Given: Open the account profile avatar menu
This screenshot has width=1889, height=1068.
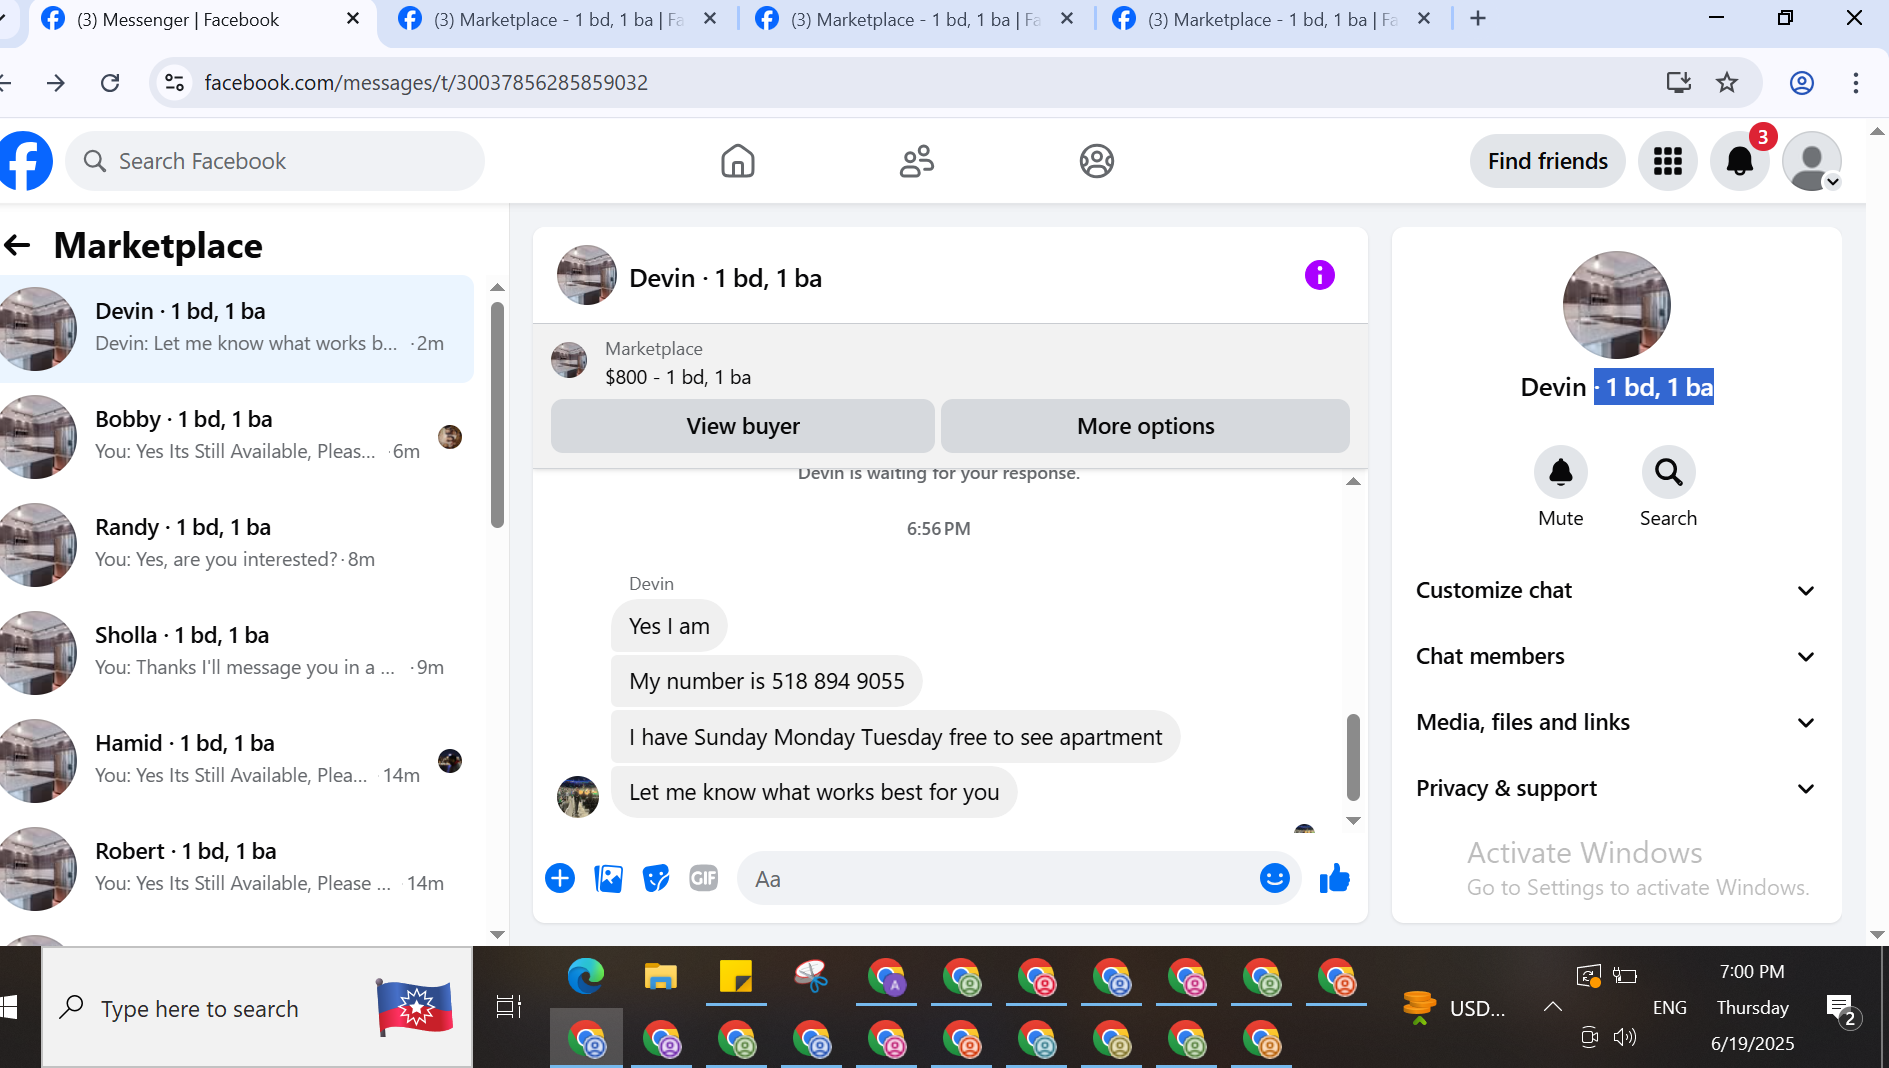Looking at the screenshot, I should [x=1812, y=161].
